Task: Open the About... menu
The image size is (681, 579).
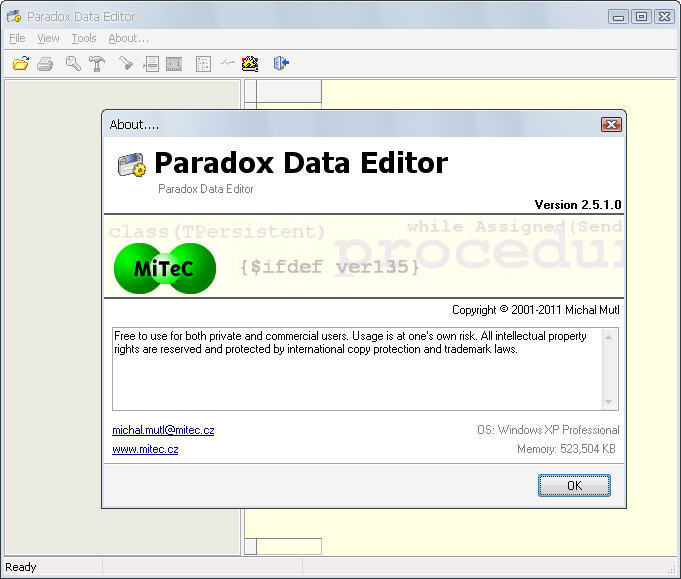Action: (x=128, y=38)
